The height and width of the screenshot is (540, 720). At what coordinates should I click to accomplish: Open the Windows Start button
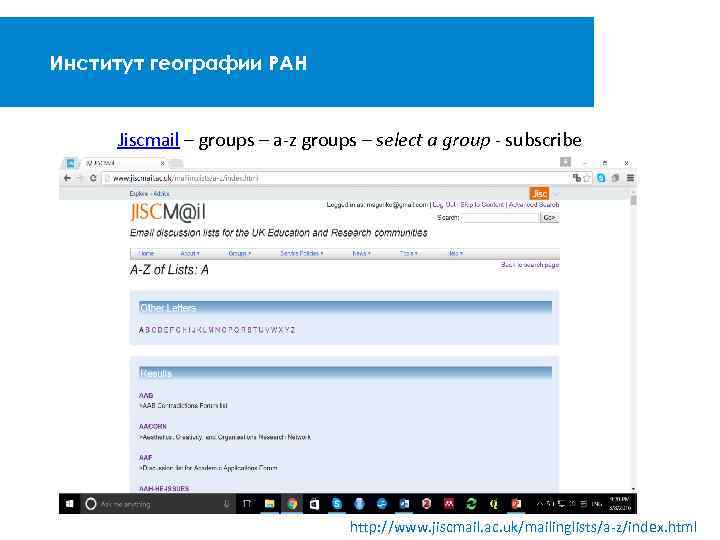click(70, 504)
